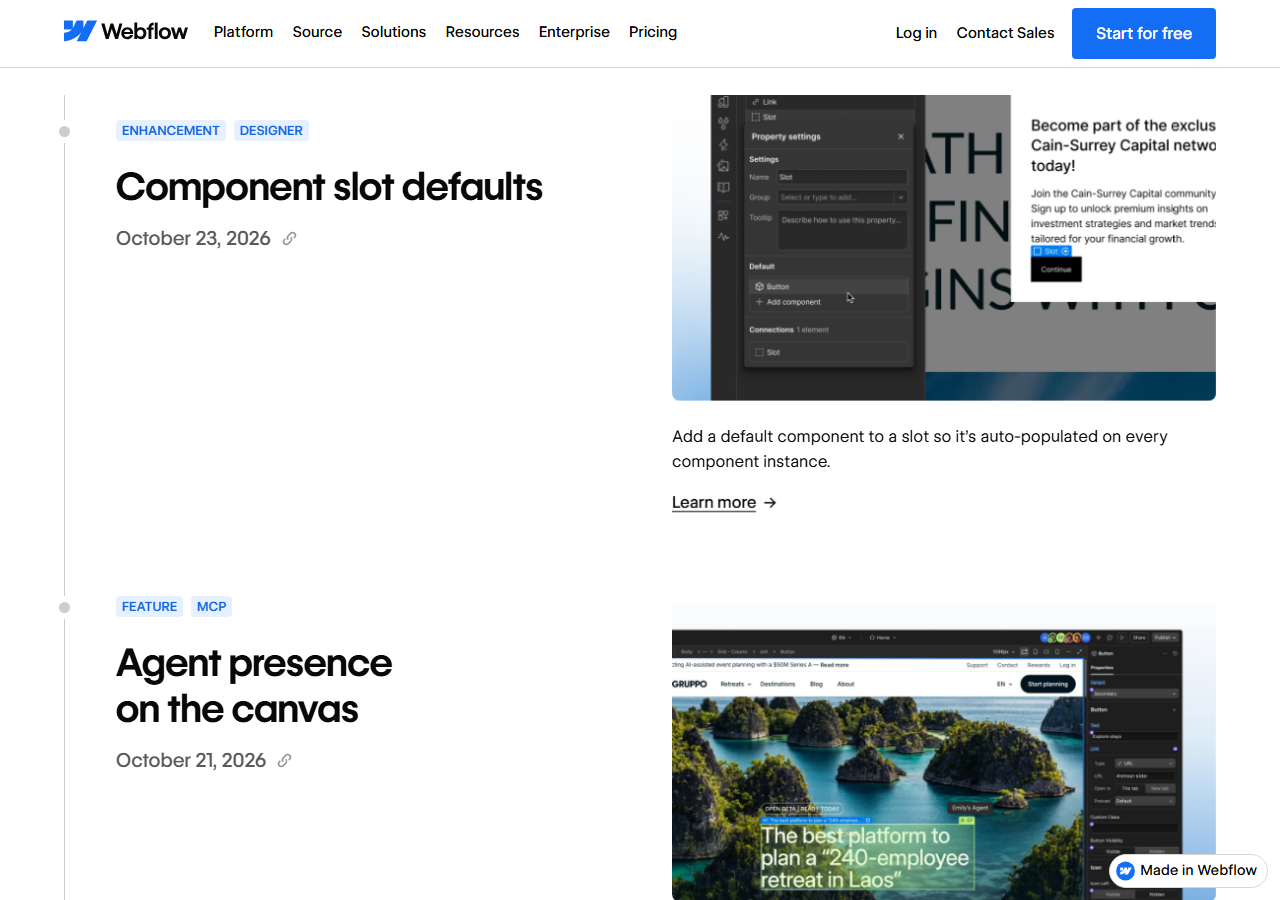Viewport: 1280px width, 900px height.
Task: Open the Solutions menu
Action: point(394,32)
